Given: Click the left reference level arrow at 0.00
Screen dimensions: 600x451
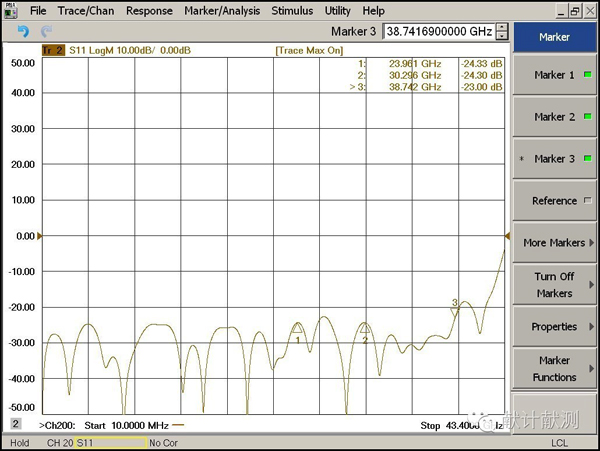Looking at the screenshot, I should tap(39, 236).
